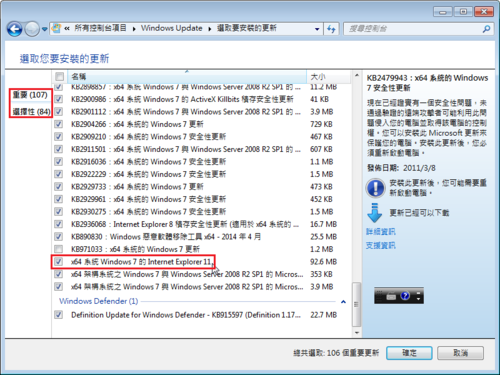Click scrollbar down arrow in update list

(357, 332)
